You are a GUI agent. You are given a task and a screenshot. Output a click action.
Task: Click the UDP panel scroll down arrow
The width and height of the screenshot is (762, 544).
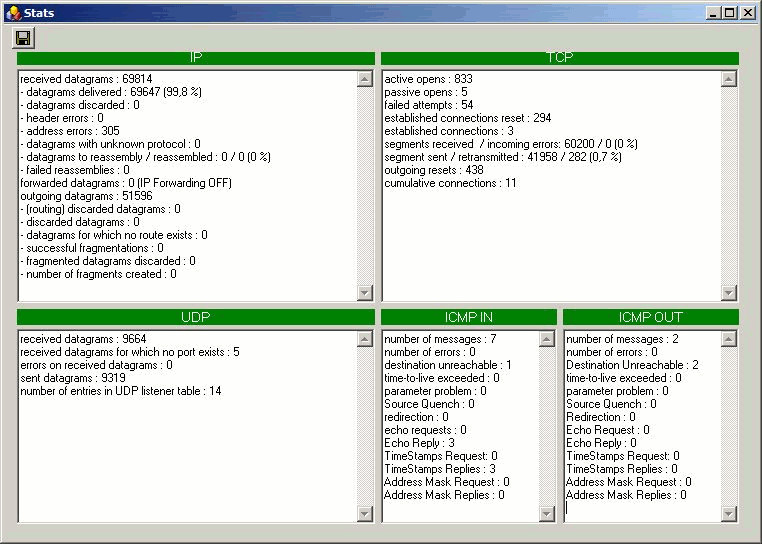pos(364,513)
